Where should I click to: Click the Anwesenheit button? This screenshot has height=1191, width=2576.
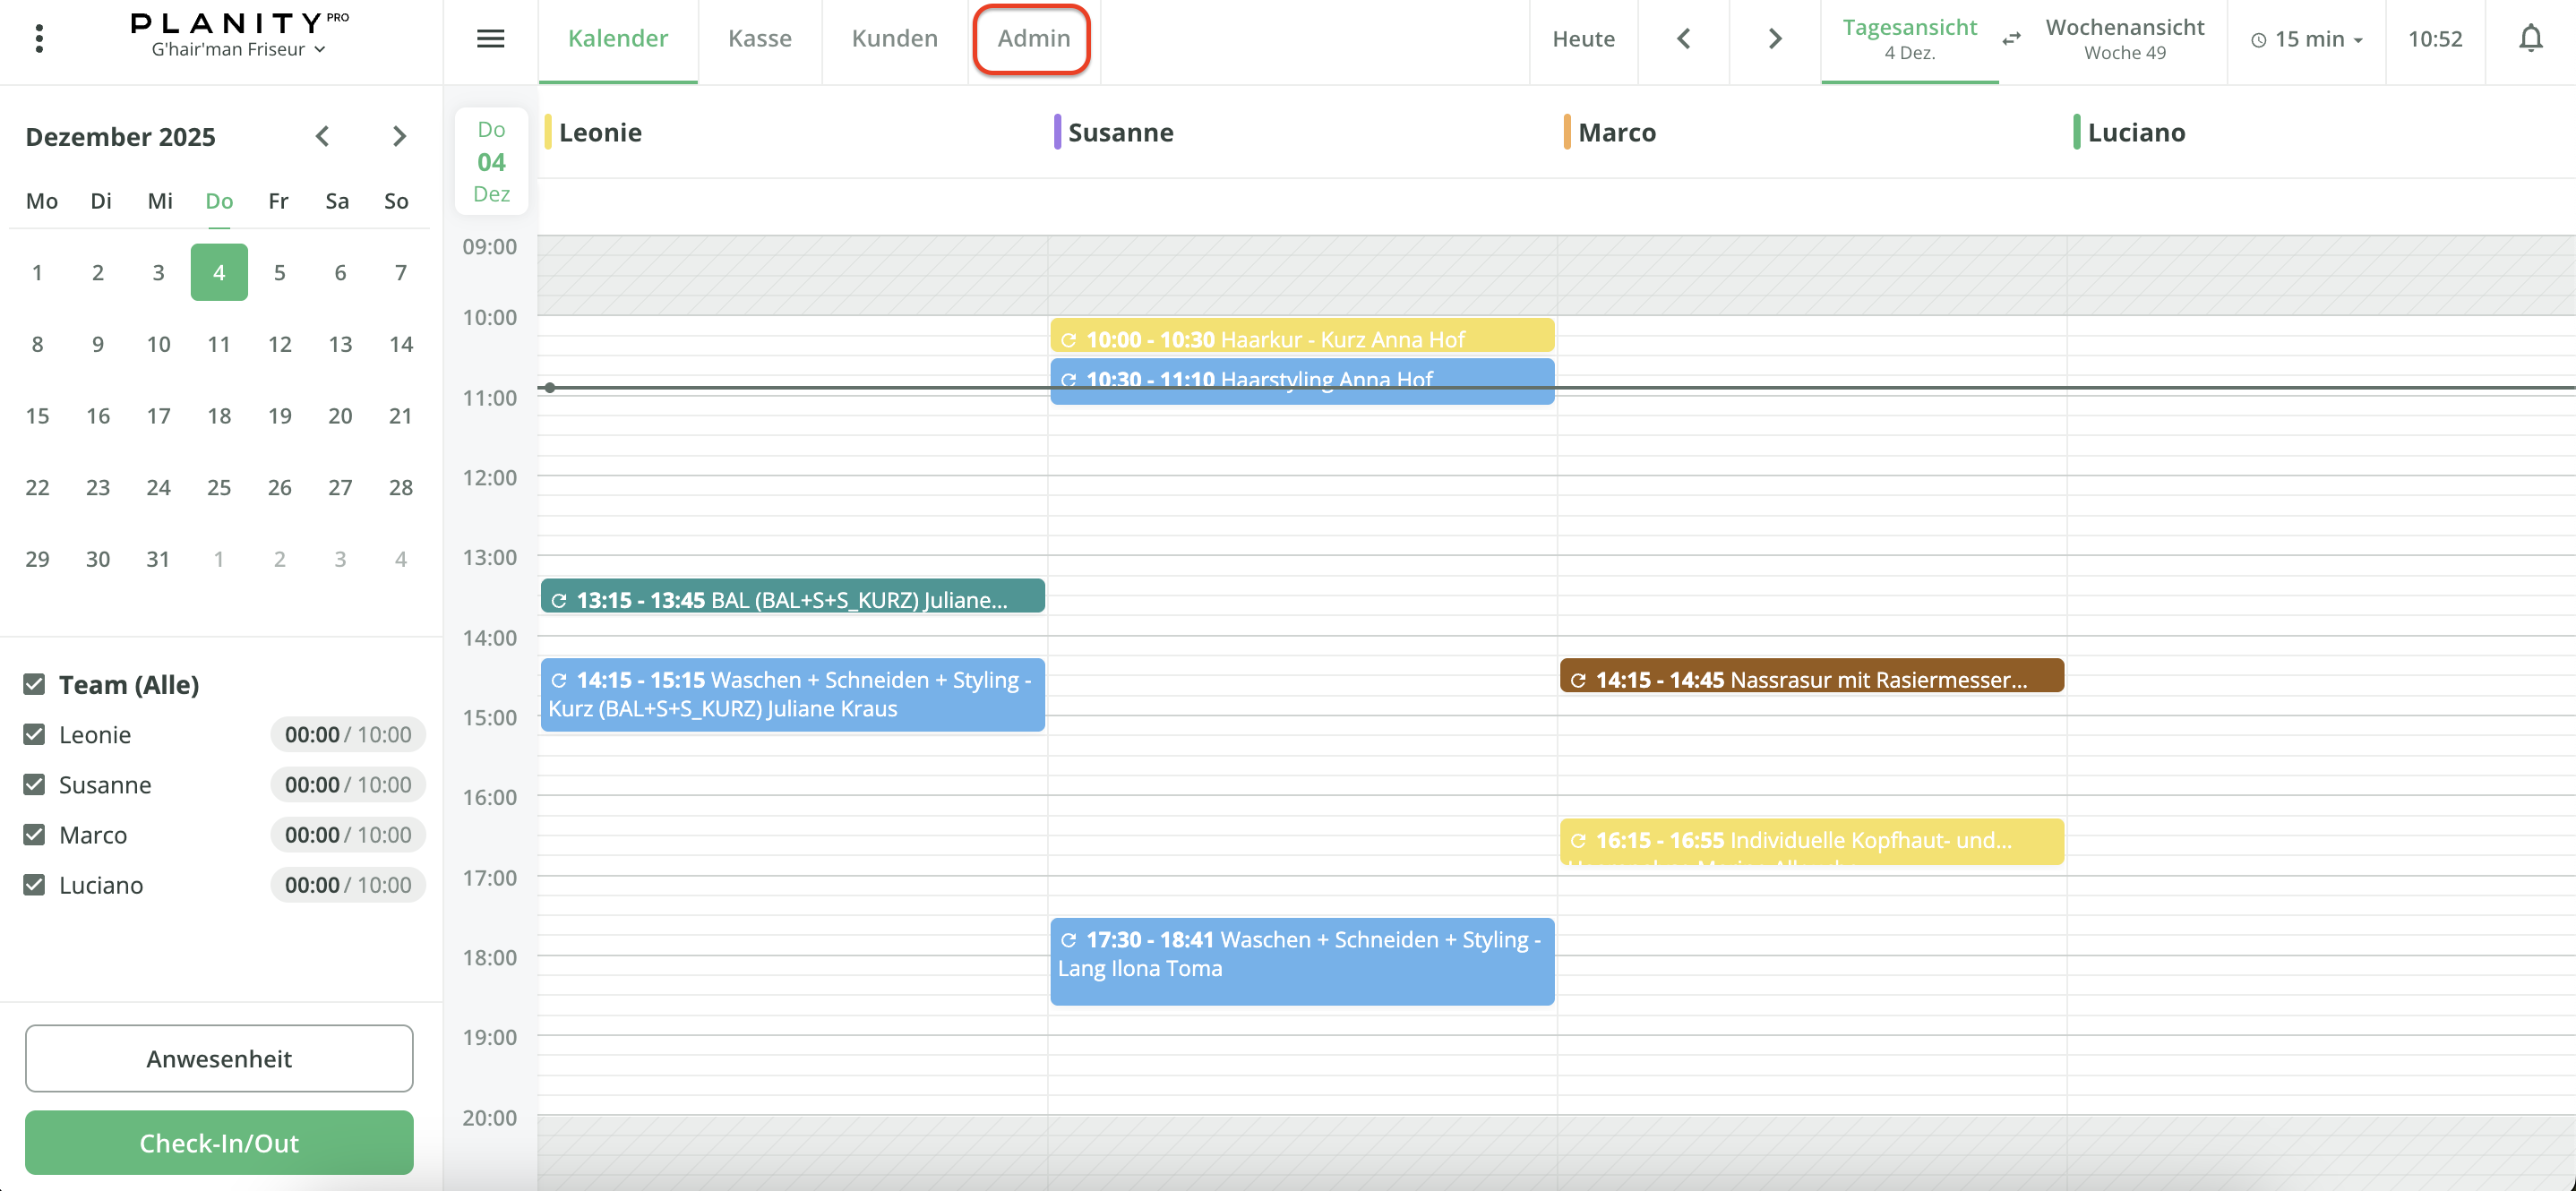click(219, 1058)
